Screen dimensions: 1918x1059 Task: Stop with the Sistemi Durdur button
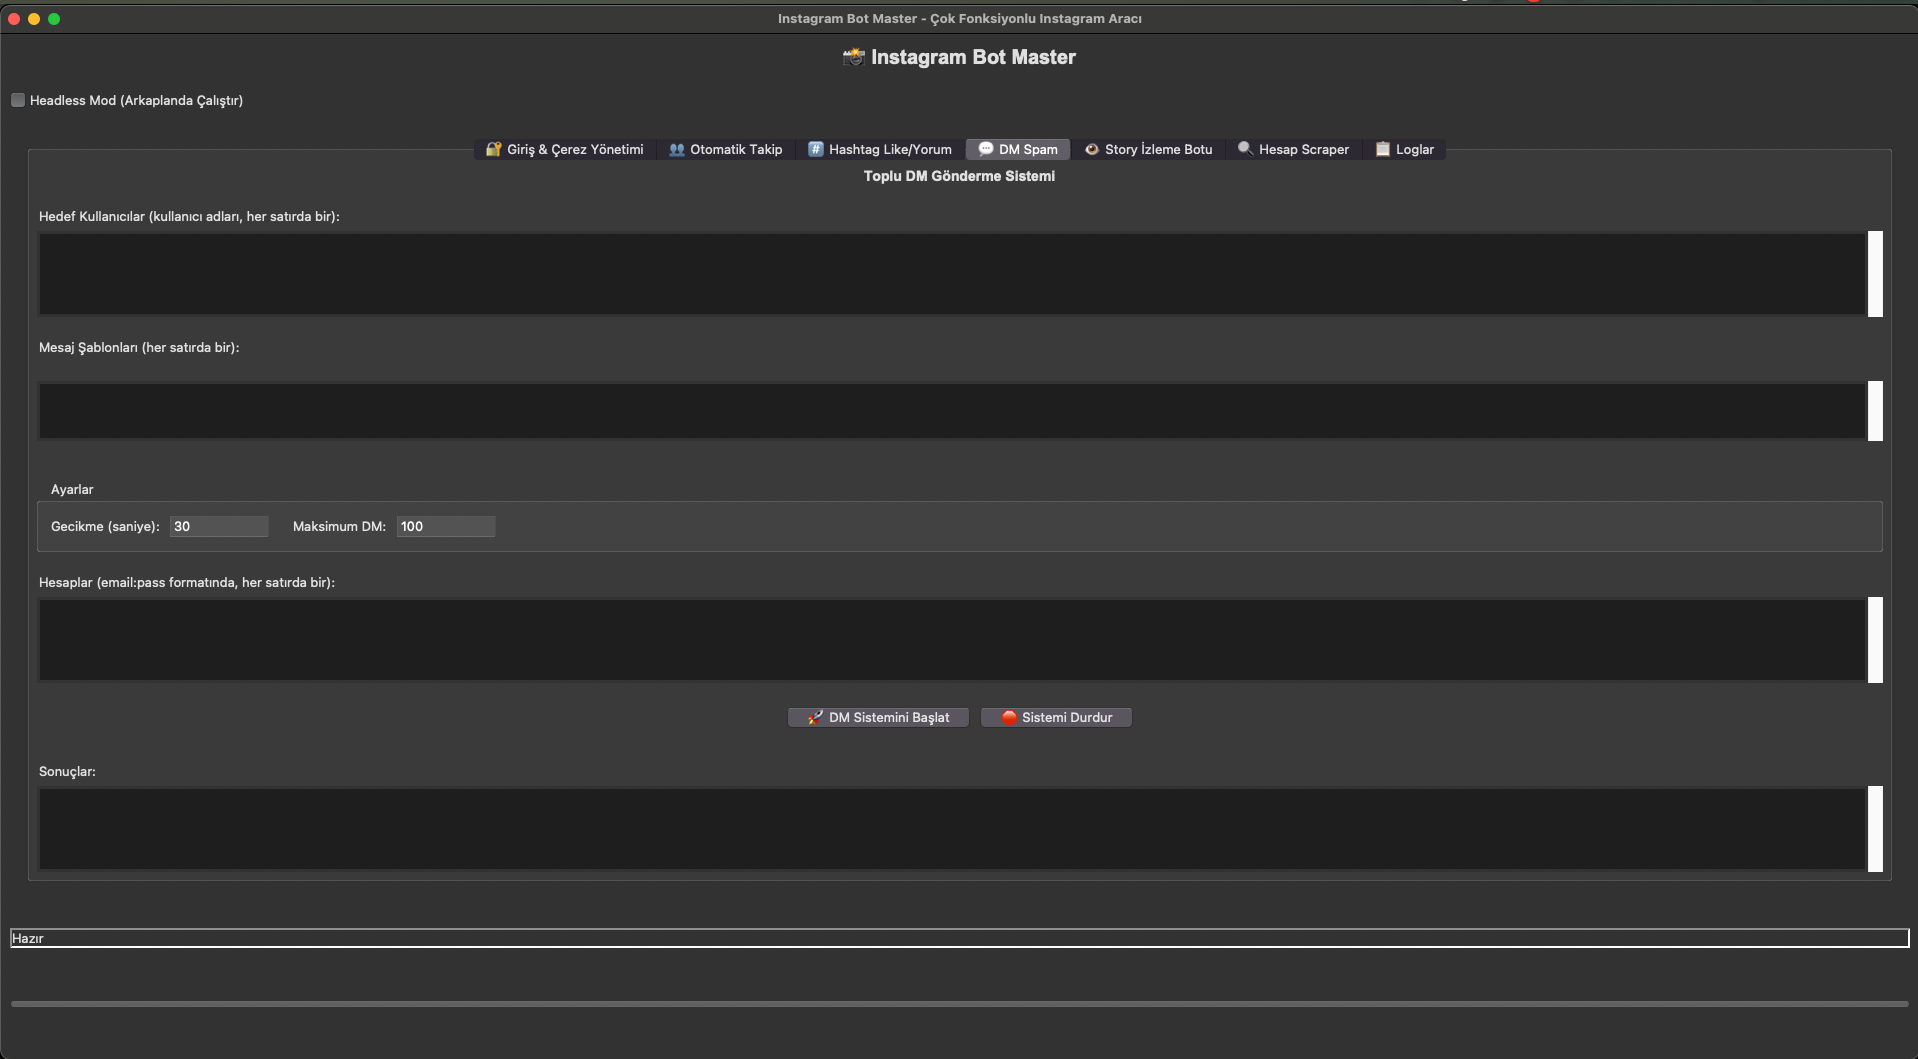pos(1056,718)
